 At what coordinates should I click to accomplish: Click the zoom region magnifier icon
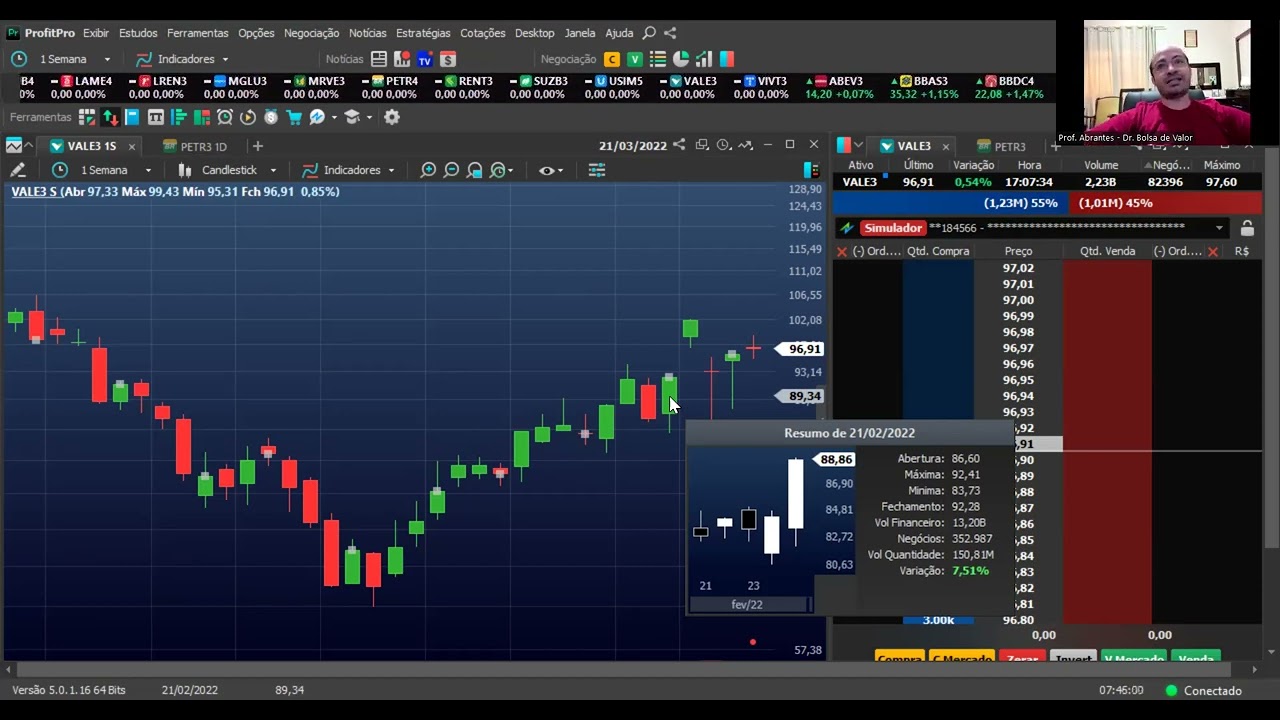point(475,170)
